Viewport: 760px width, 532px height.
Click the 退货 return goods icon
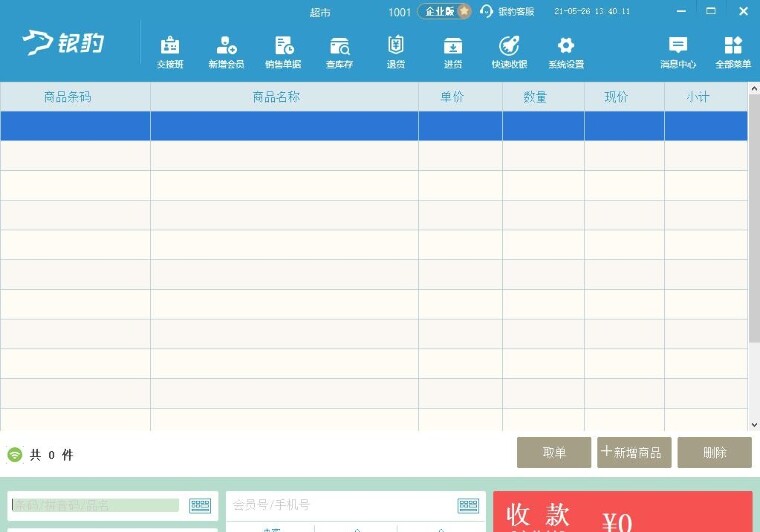396,52
